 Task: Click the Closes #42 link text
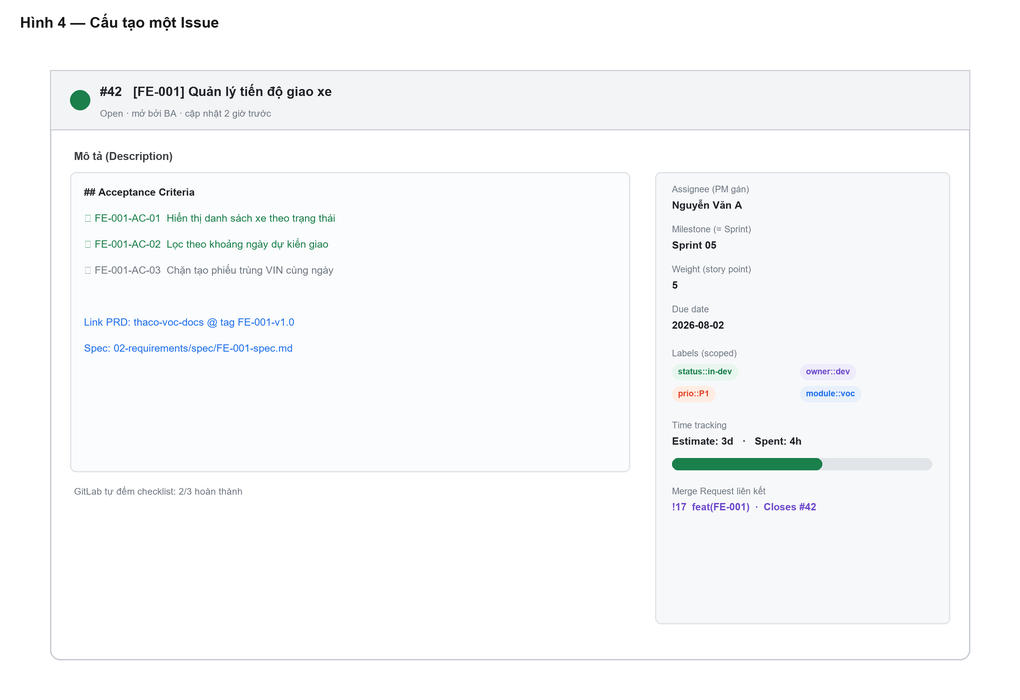tap(790, 507)
